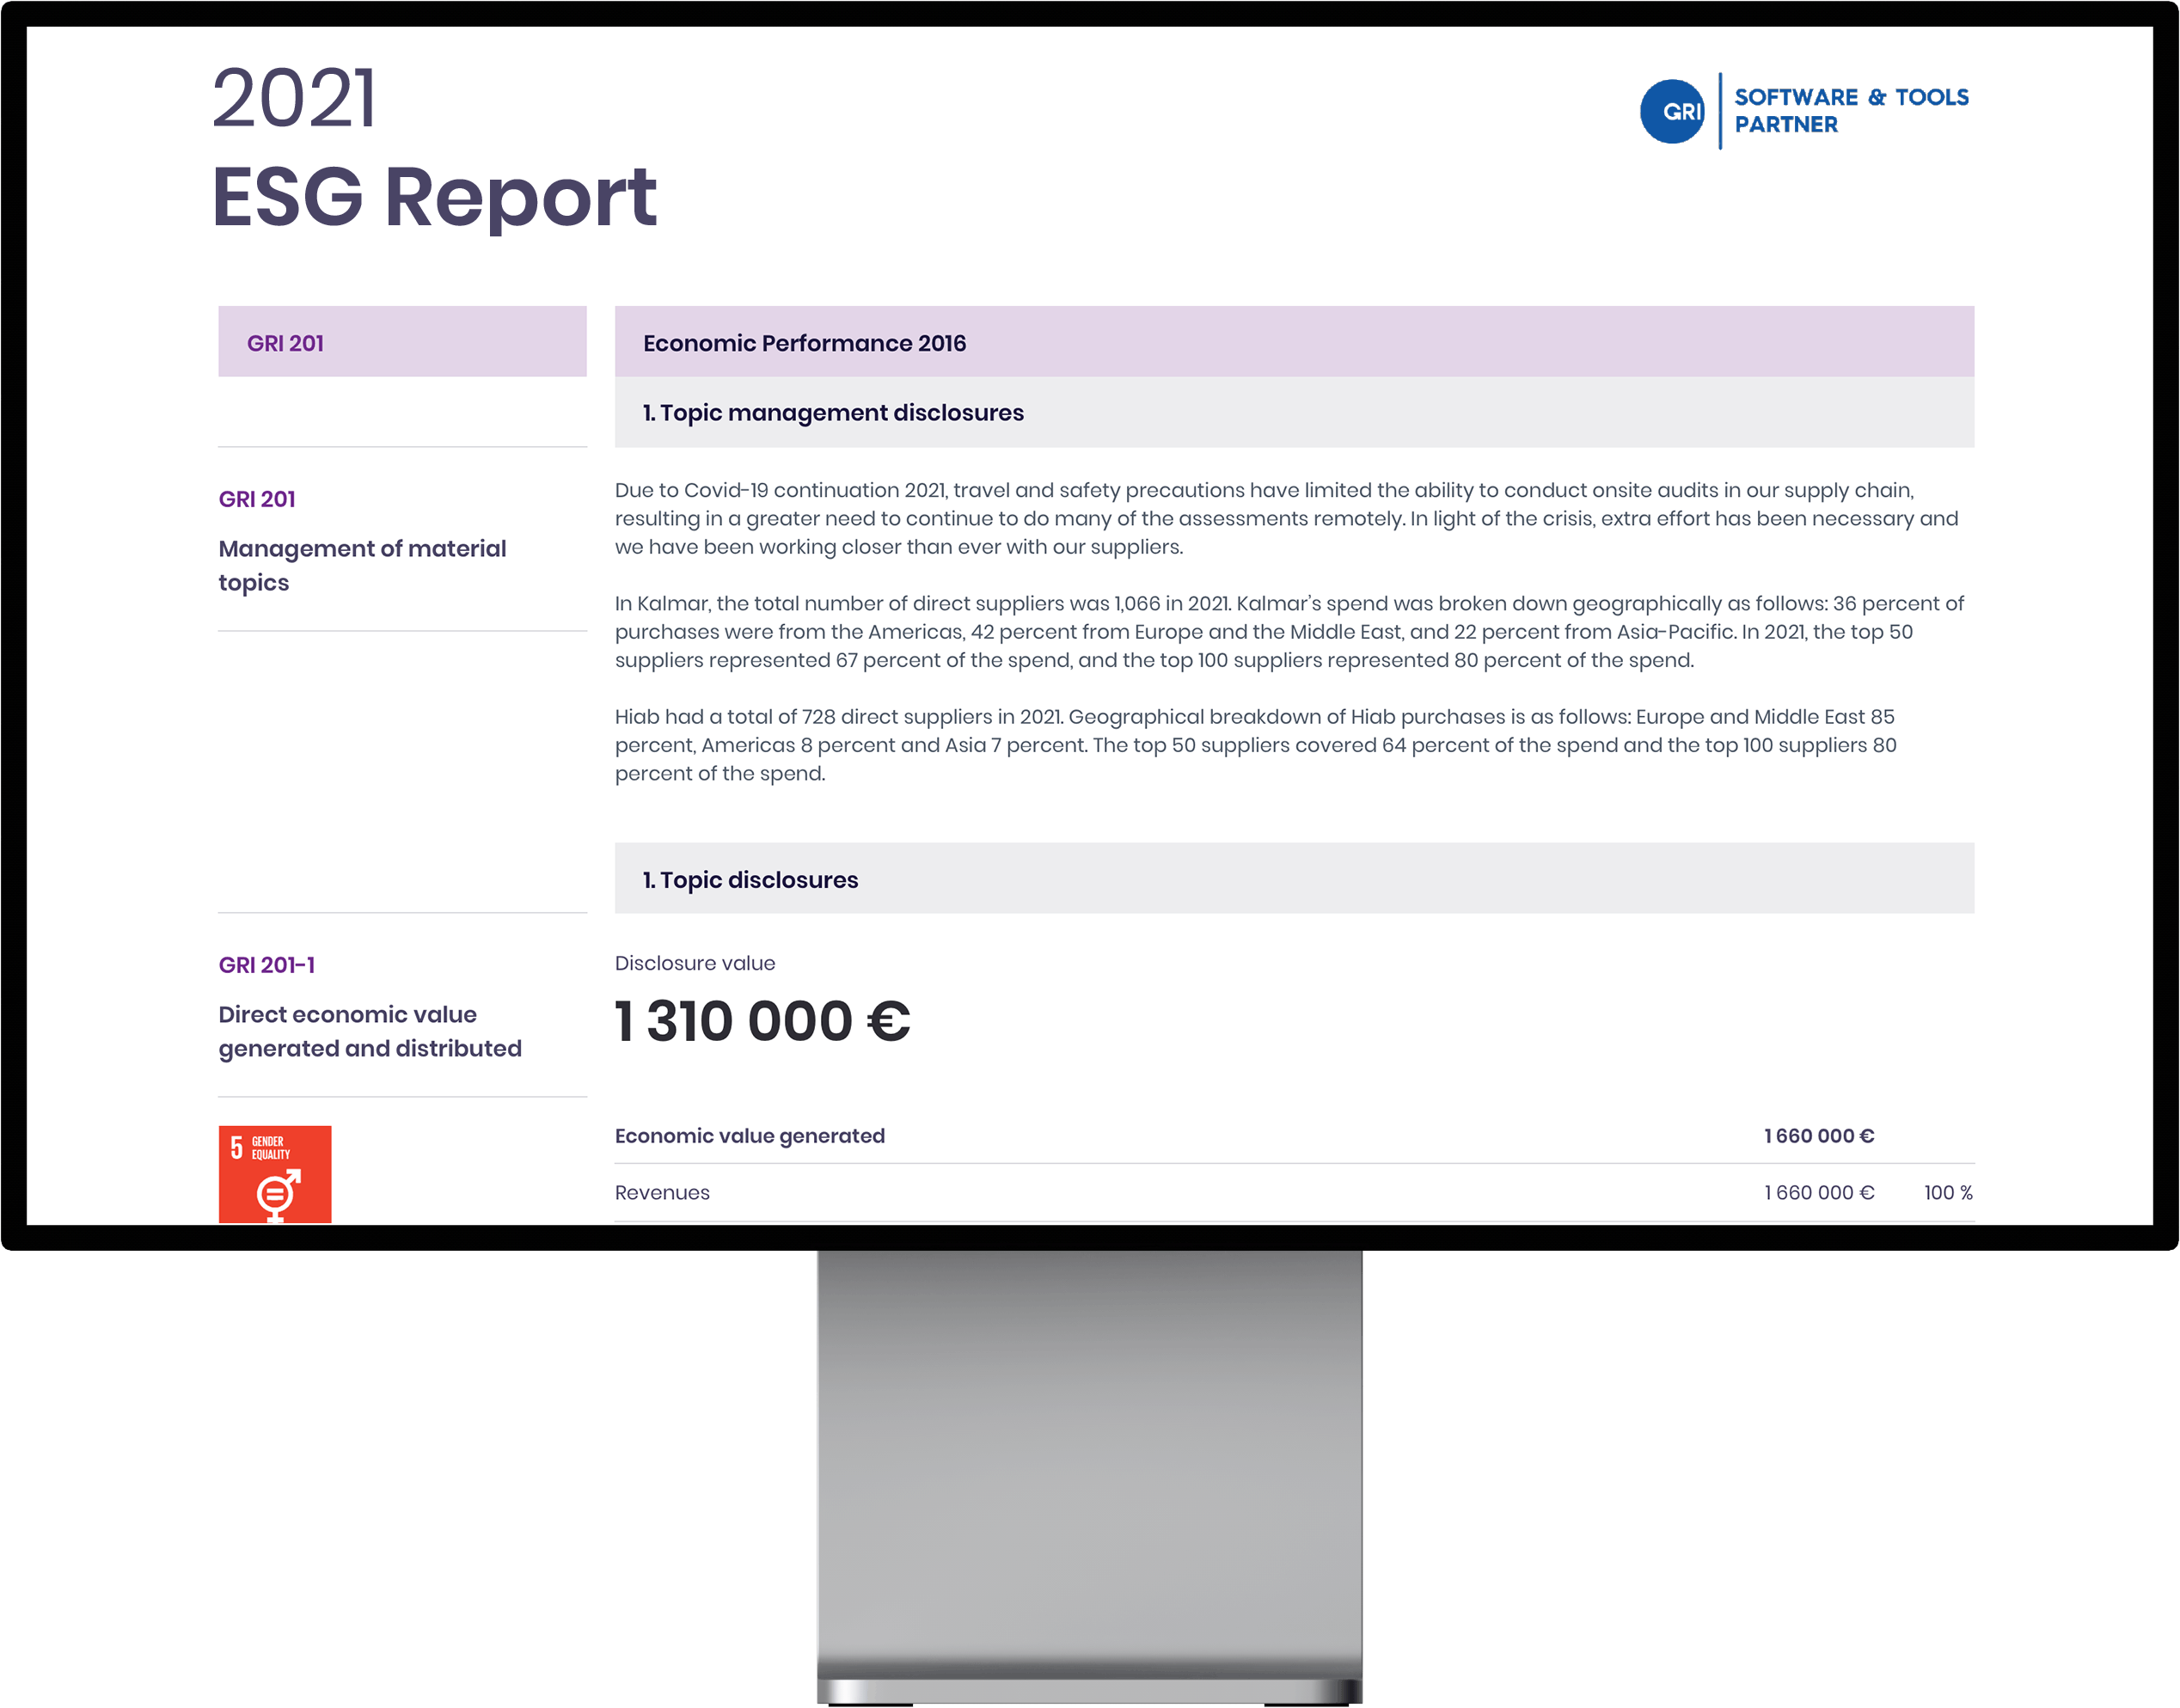The height and width of the screenshot is (1708, 2180).
Task: Open the 1. Topic management disclosures section
Action: [x=1294, y=412]
